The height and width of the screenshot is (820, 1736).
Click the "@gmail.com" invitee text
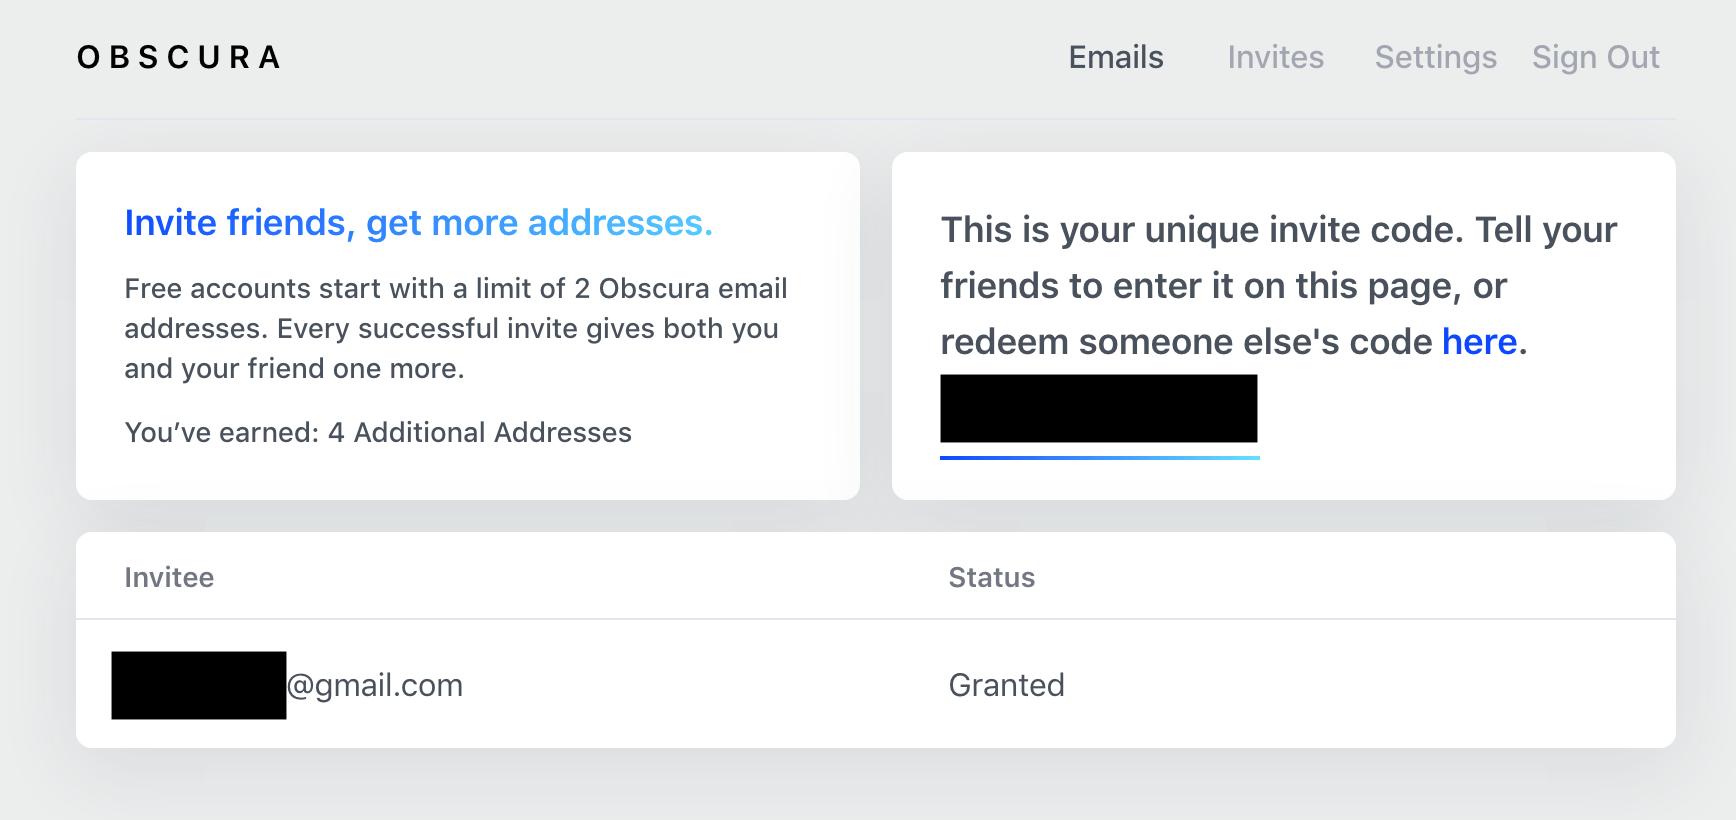[375, 686]
